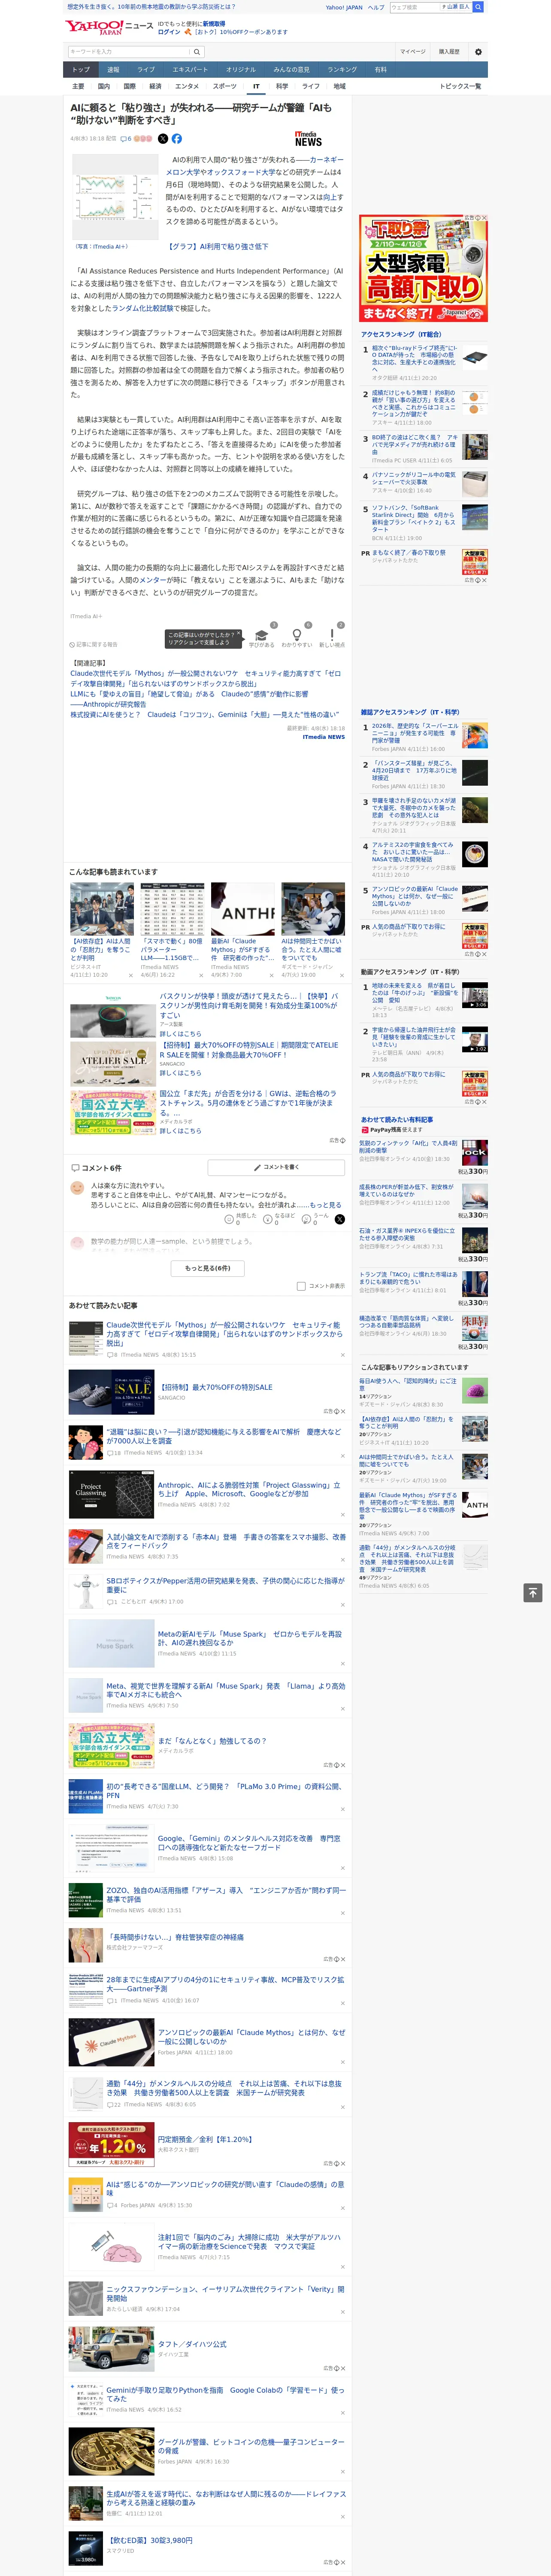
Task: Click the 記事に関する報告 link
Action: coord(94,645)
